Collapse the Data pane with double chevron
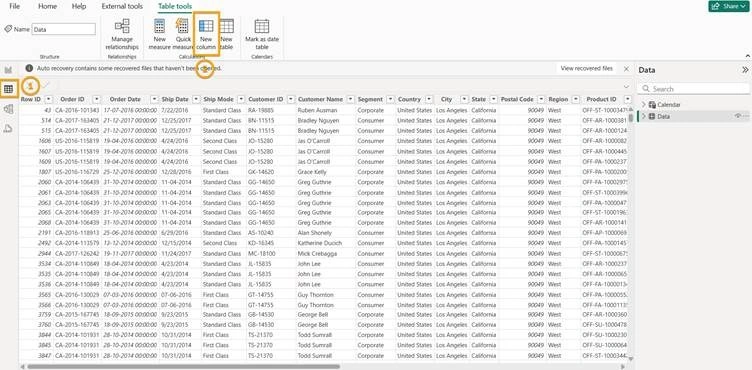Viewport: 752px width, 370px height. 745,70
